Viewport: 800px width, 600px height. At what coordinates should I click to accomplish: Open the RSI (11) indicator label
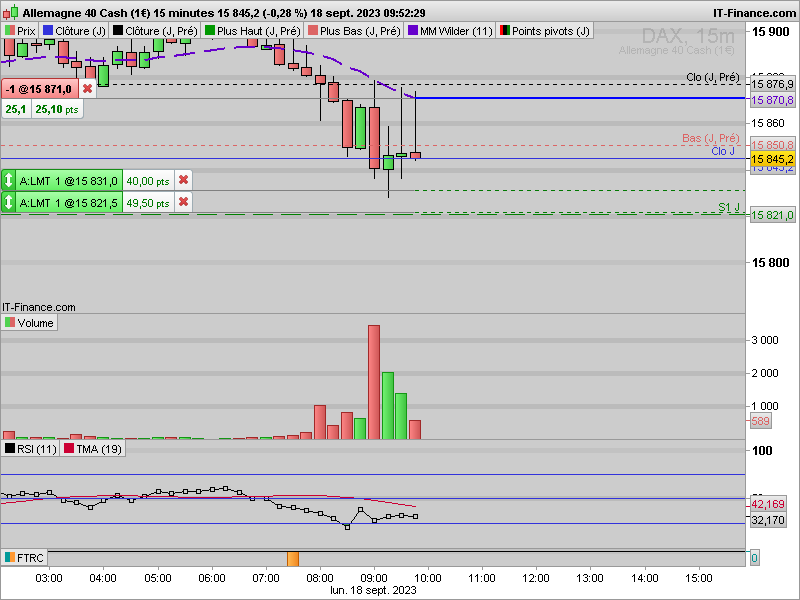coord(31,449)
